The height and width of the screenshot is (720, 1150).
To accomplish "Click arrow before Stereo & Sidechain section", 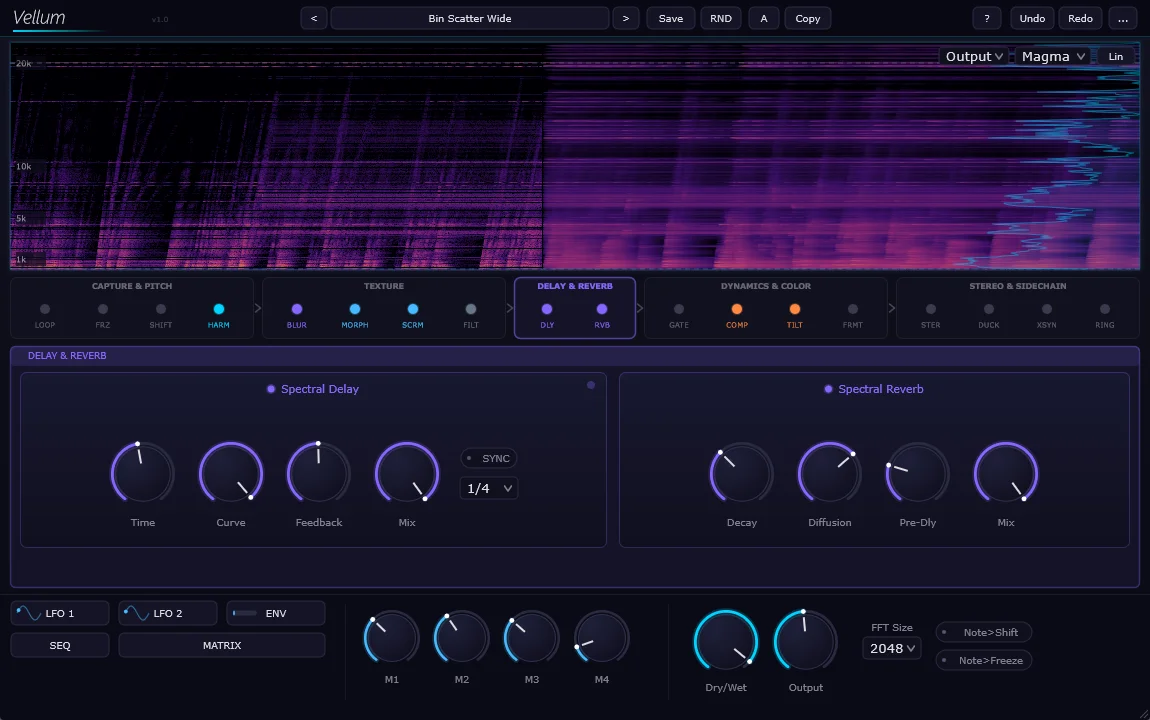I will (x=892, y=308).
